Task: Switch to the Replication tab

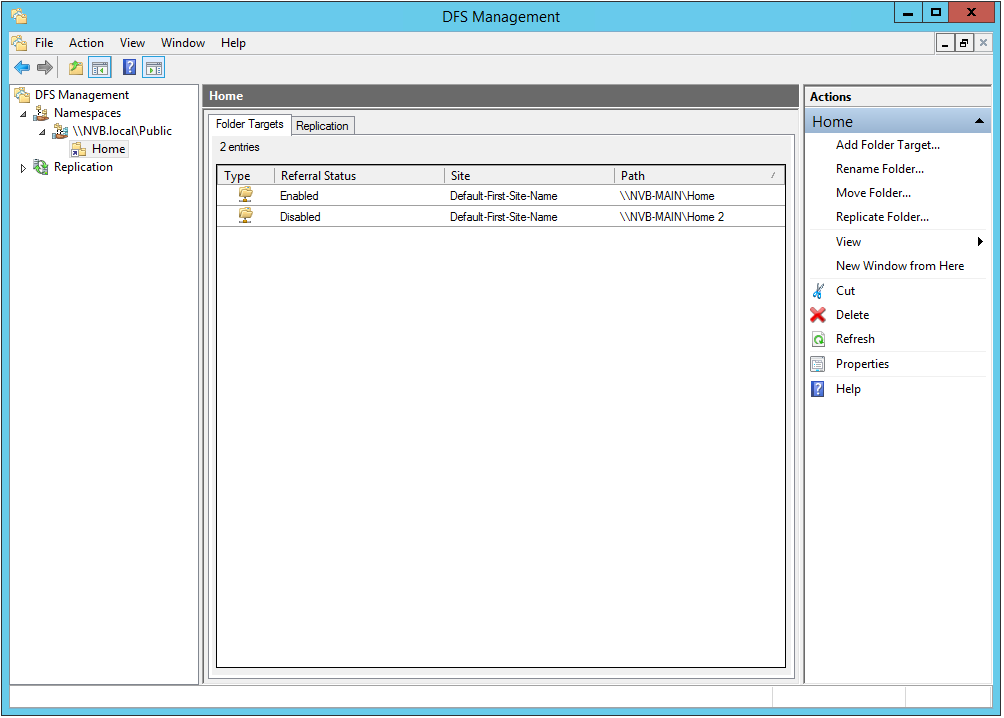Action: (322, 126)
